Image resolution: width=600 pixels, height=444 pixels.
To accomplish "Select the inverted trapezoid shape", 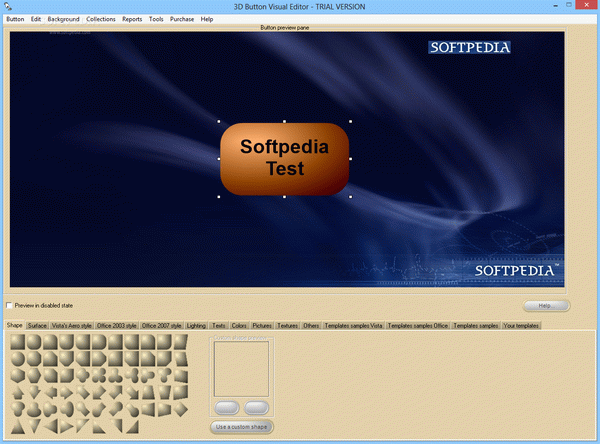I will pos(164,392).
